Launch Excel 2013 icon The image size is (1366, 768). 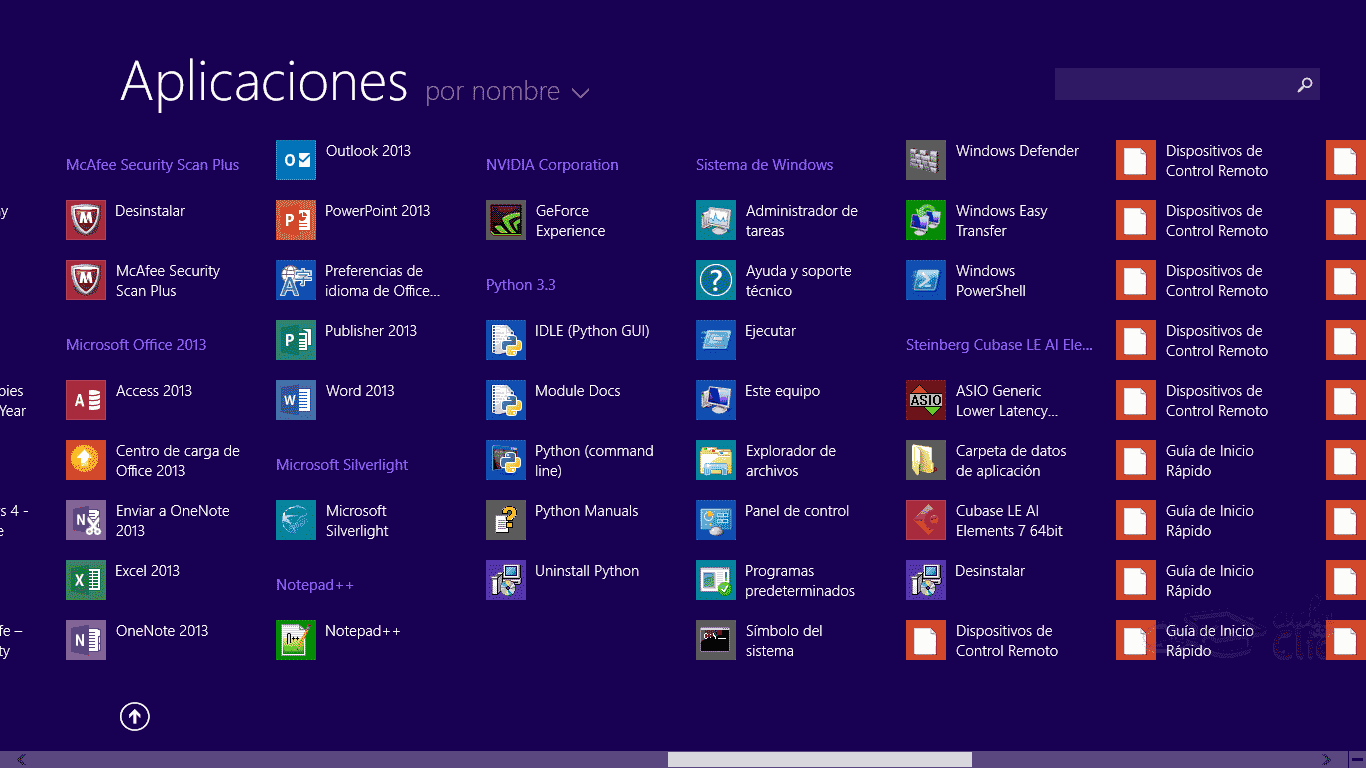86,580
